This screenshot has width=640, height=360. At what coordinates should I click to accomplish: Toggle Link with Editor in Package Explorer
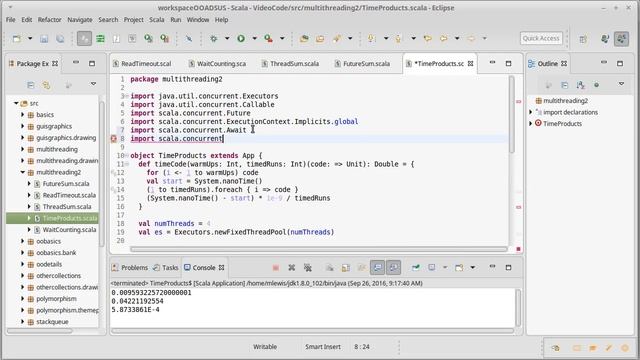coord(46,85)
